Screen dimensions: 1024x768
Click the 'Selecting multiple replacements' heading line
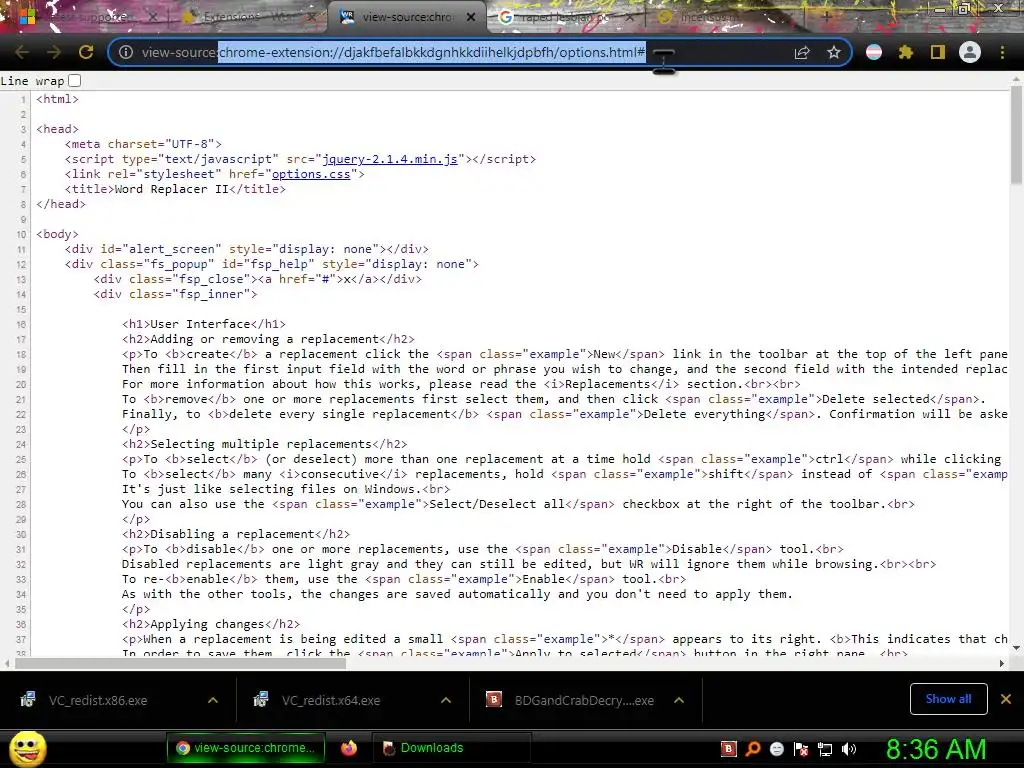(264, 444)
